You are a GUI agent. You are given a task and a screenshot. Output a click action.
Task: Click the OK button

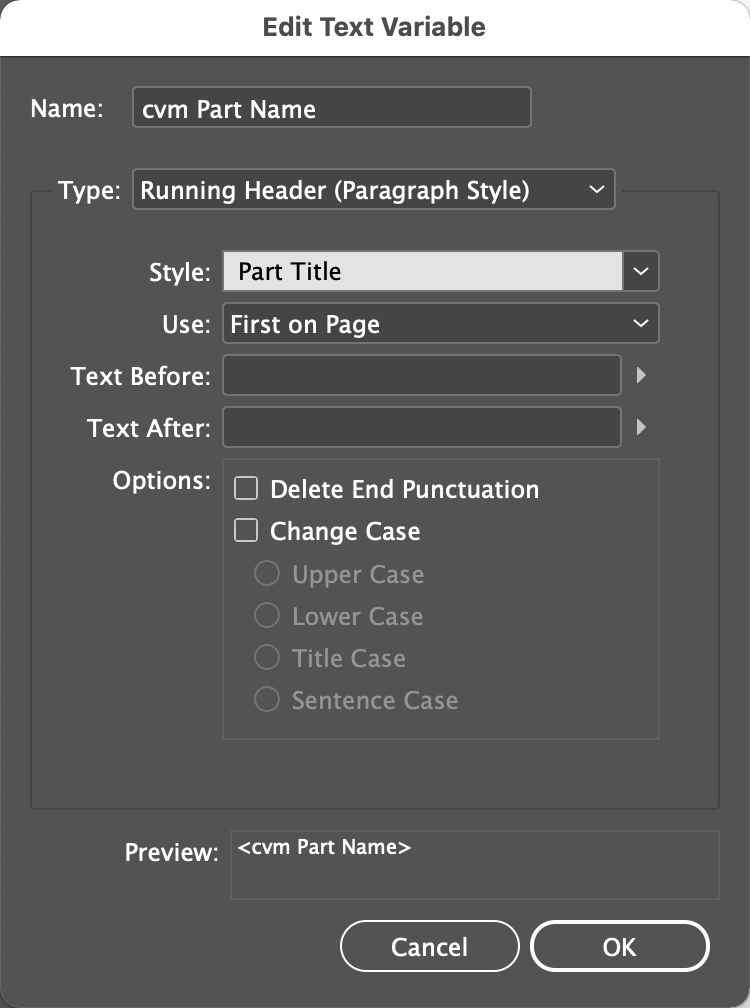point(619,946)
